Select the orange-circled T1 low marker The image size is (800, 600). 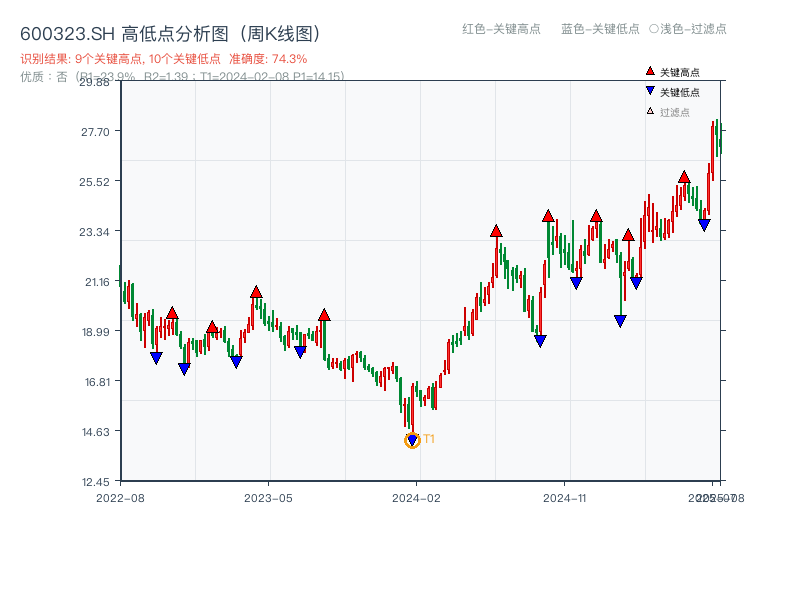[412, 440]
